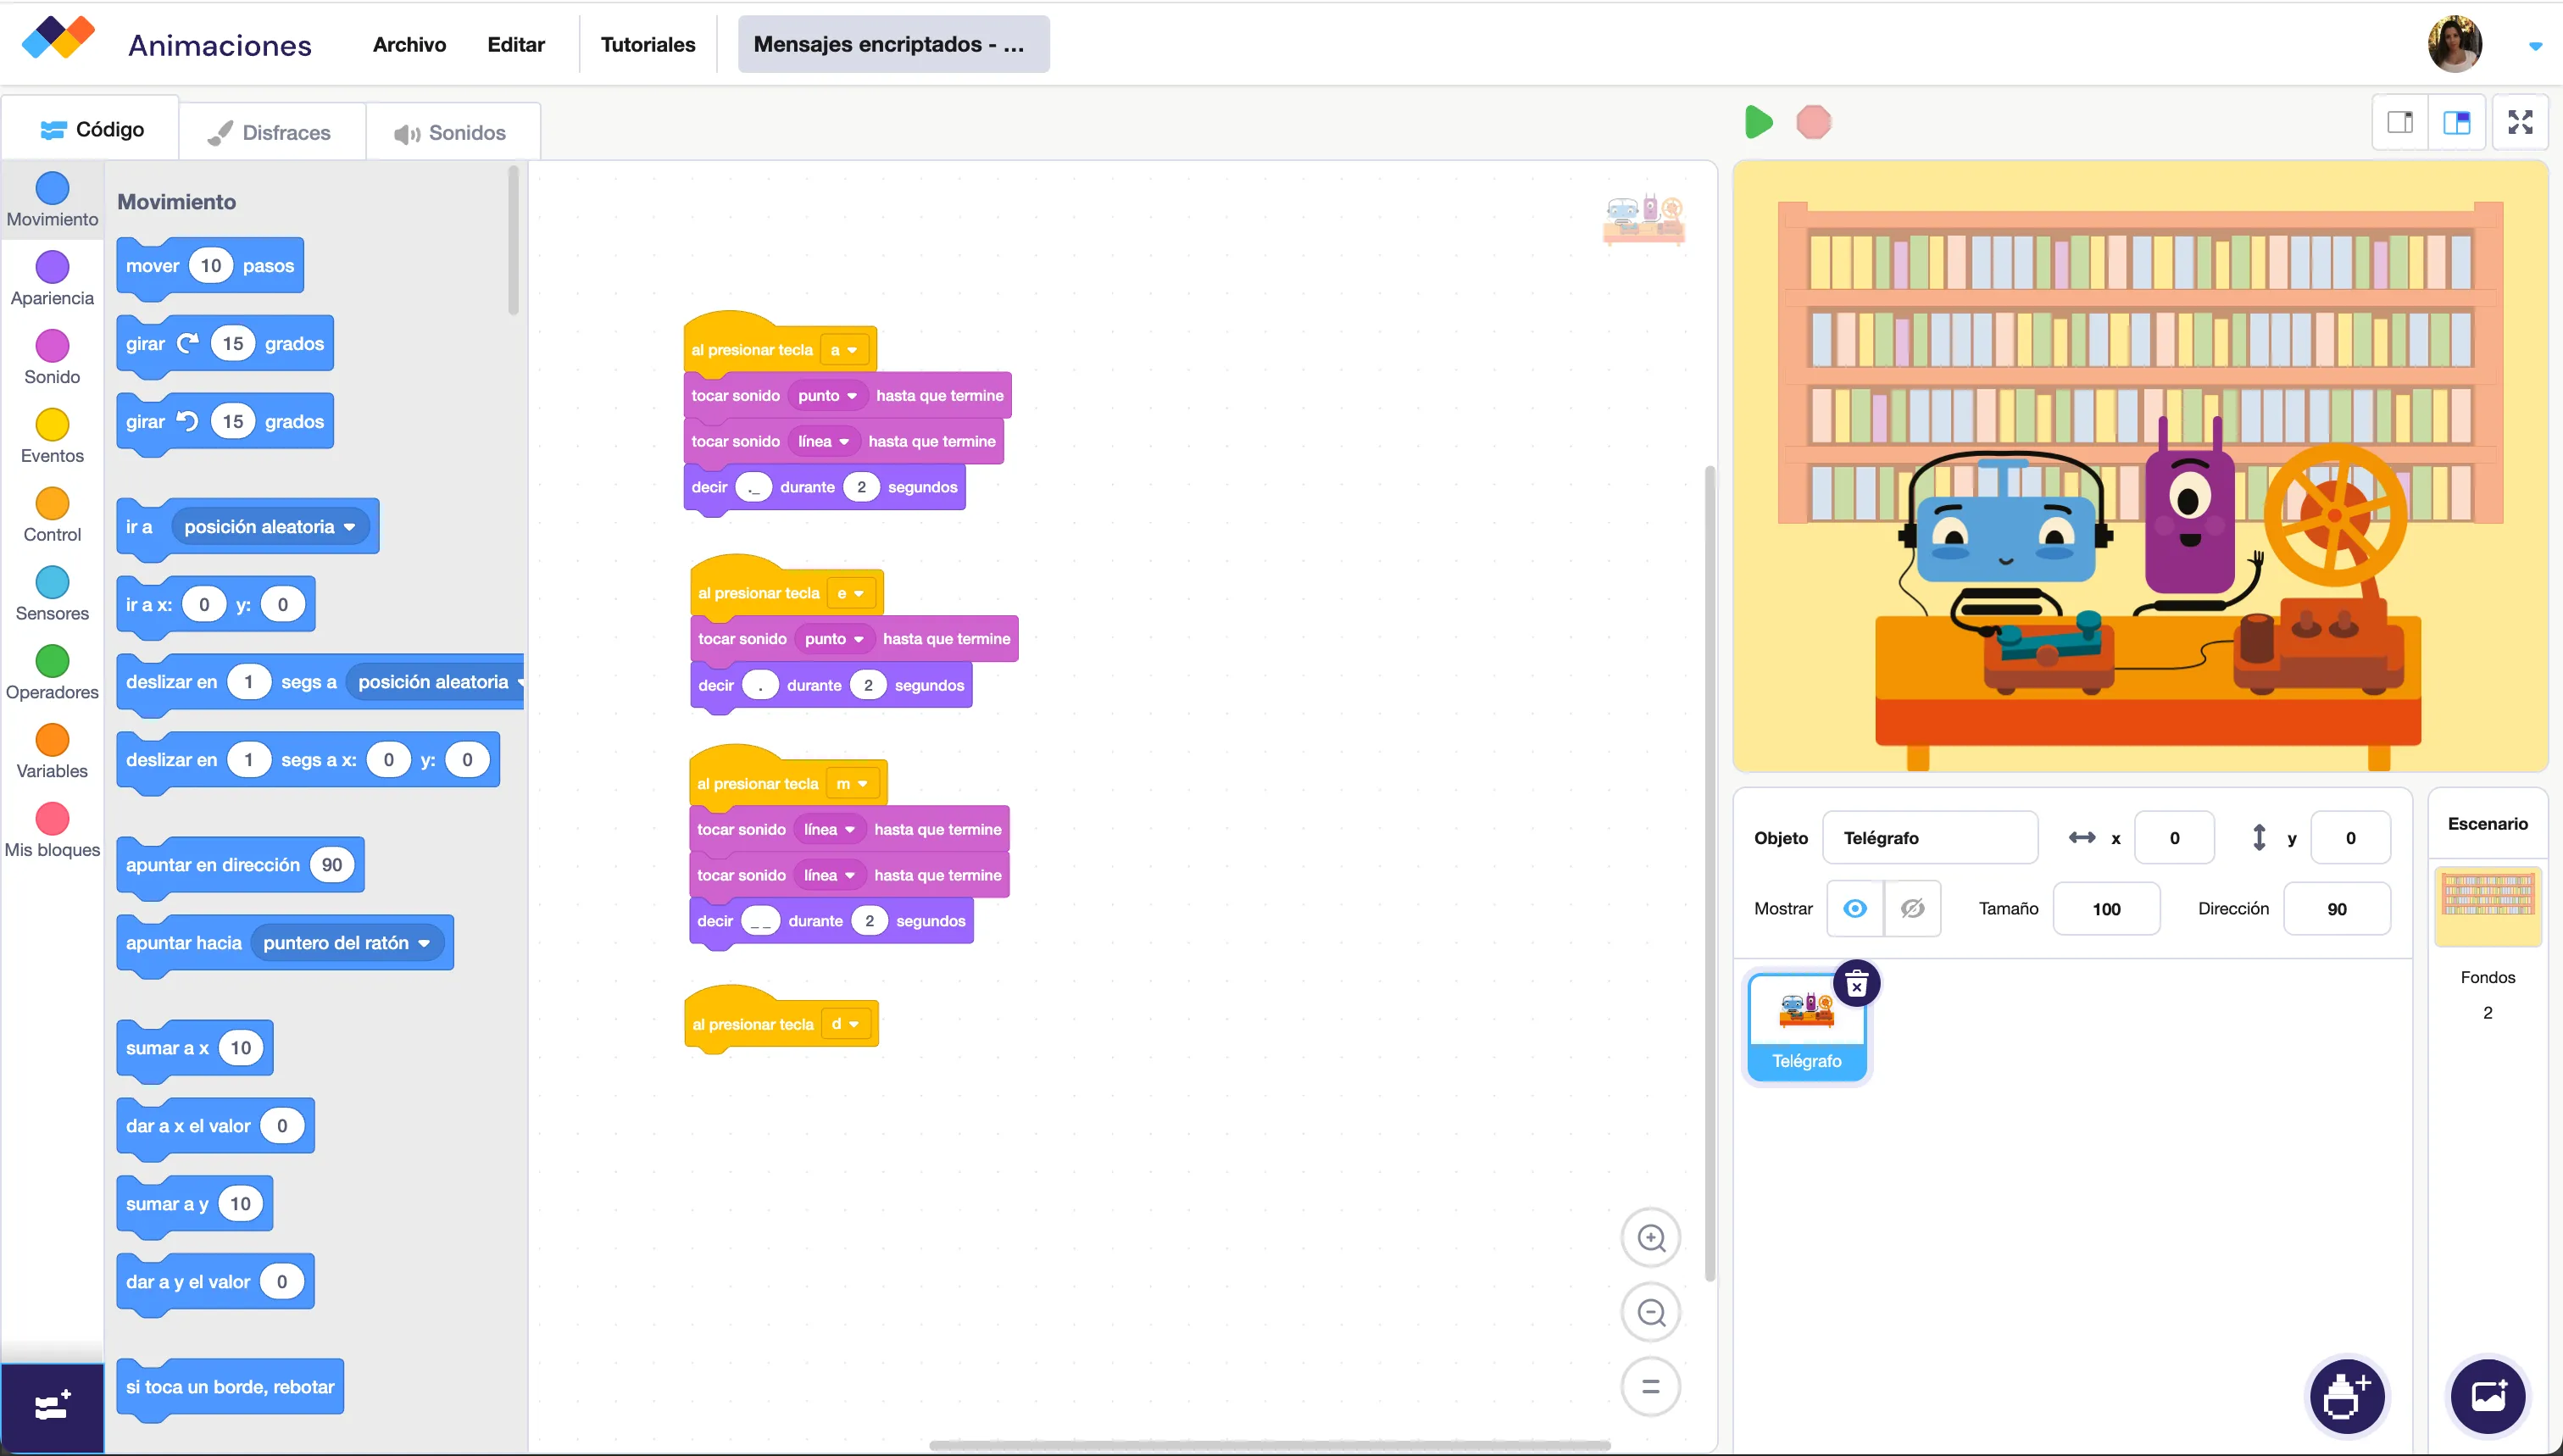Image resolution: width=2563 pixels, height=1456 pixels.
Task: Delete the Telégrafo sprite with trash icon
Action: (1856, 985)
